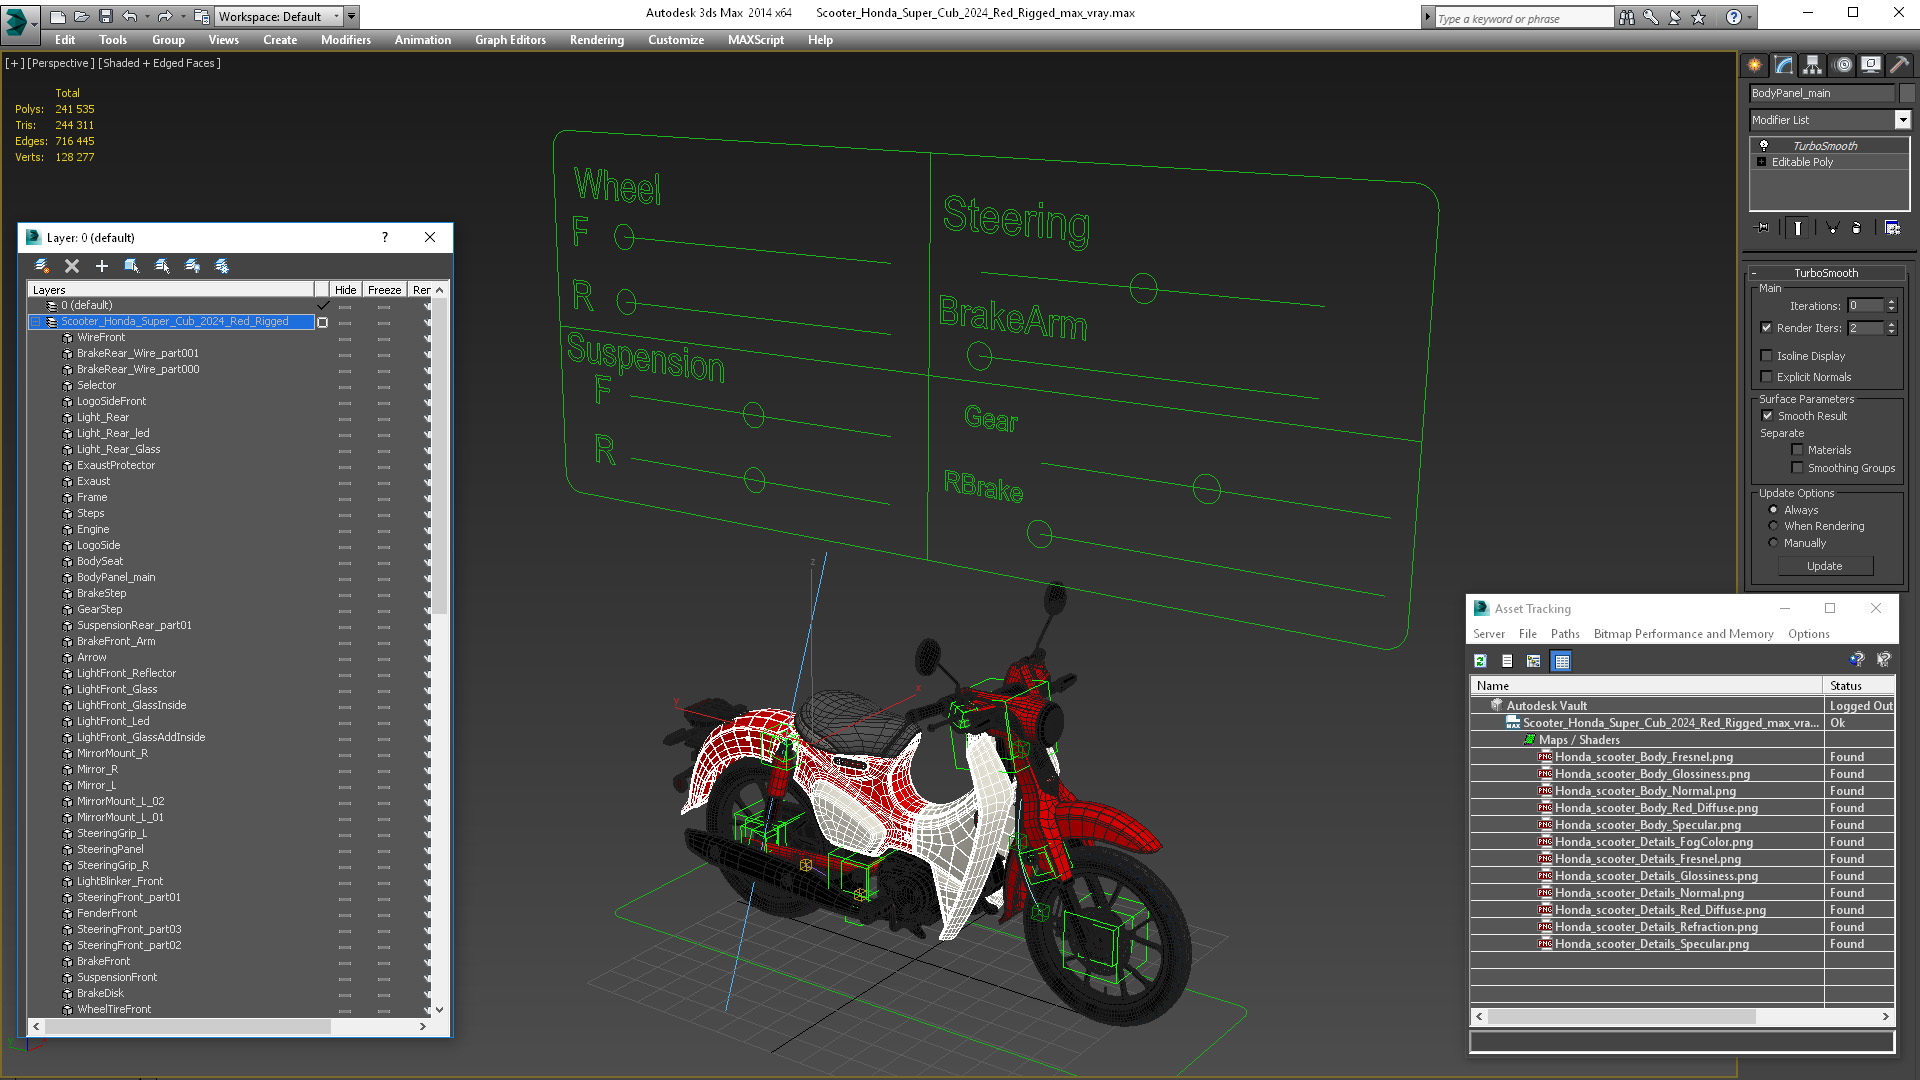Click Tree View icon in Asset Tracking toolbar
Image resolution: width=1920 pixels, height=1080 pixels.
pyautogui.click(x=1534, y=661)
